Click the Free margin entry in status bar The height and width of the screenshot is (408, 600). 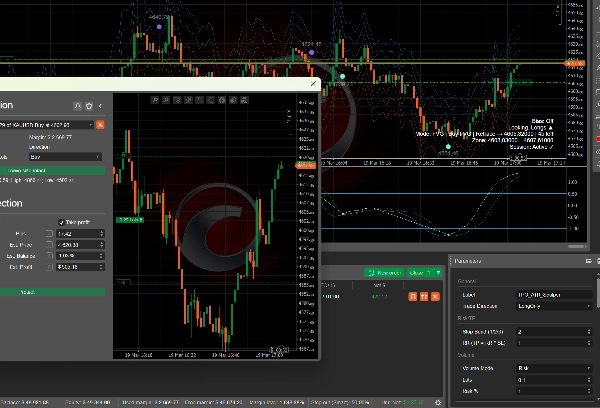[x=213, y=402]
